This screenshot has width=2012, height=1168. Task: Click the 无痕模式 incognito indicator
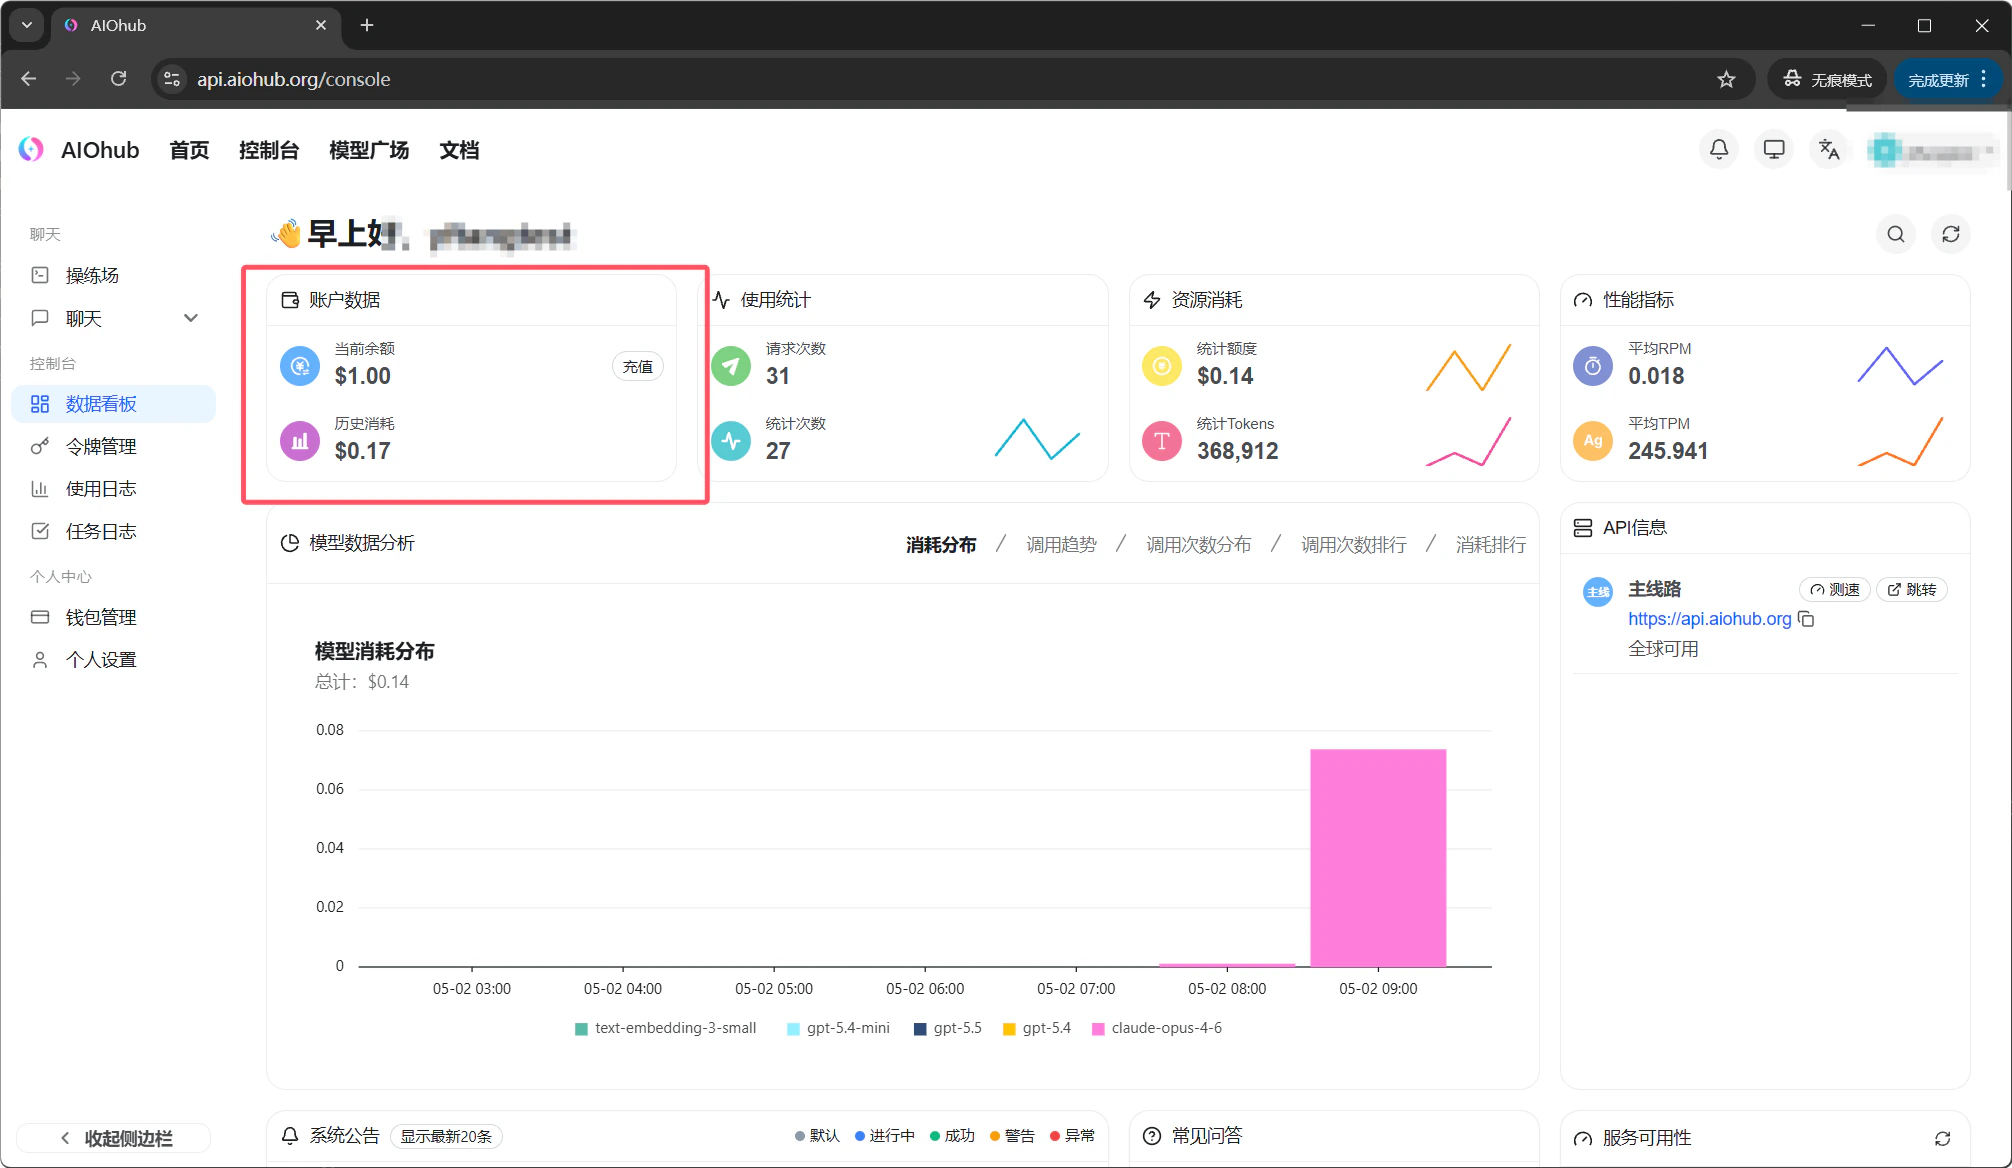1828,80
